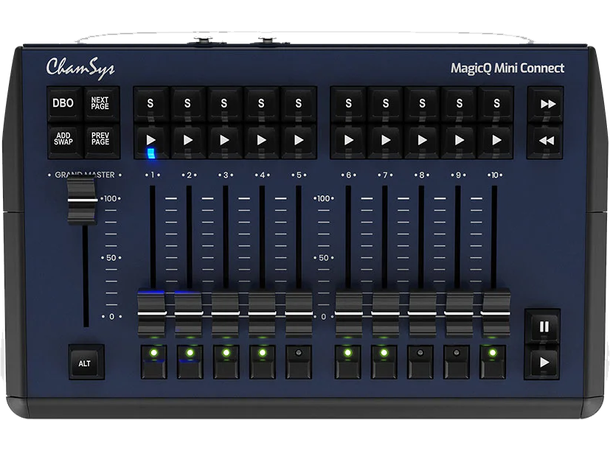The image size is (610, 450).
Task: Click fader 9 knob
Action: 459,313
